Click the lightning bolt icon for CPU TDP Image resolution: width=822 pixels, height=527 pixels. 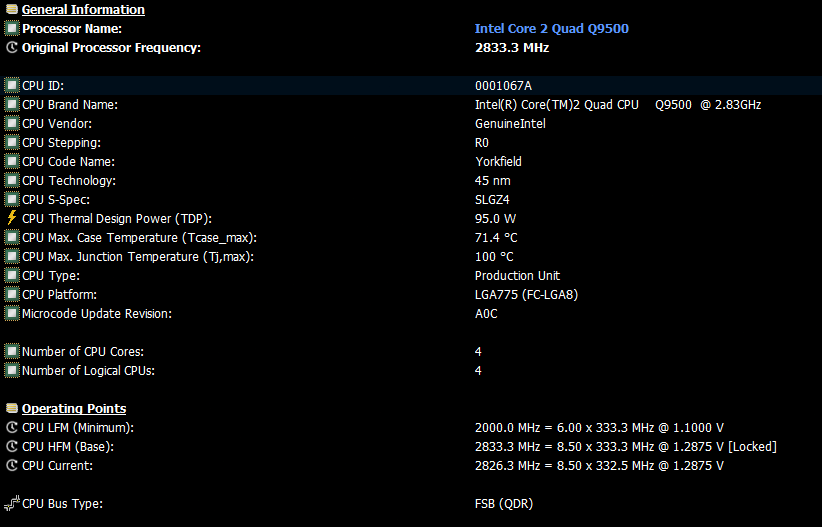(x=12, y=218)
